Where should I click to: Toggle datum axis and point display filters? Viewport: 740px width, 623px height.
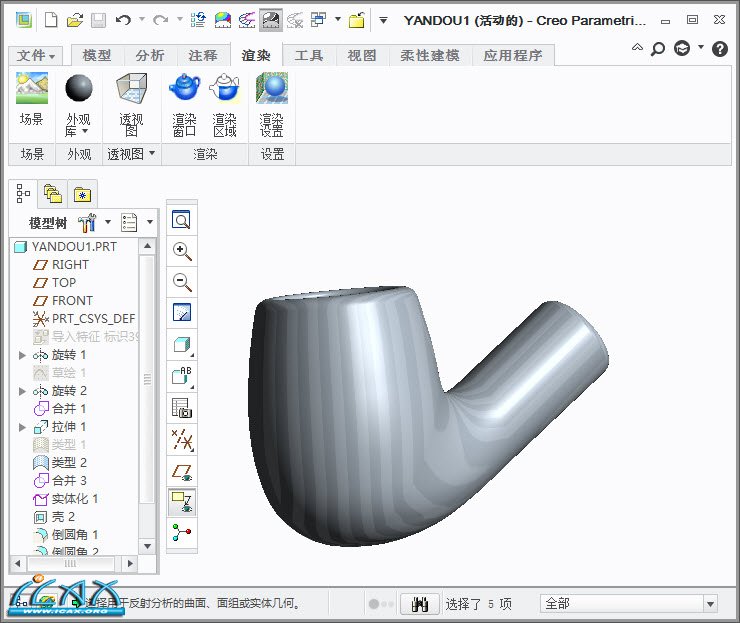182,438
